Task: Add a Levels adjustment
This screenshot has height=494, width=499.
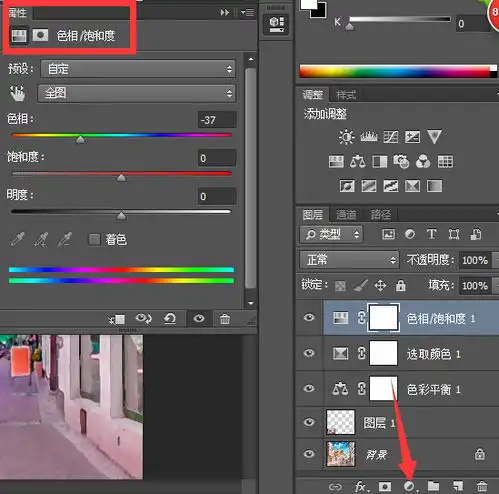Action: tap(369, 137)
